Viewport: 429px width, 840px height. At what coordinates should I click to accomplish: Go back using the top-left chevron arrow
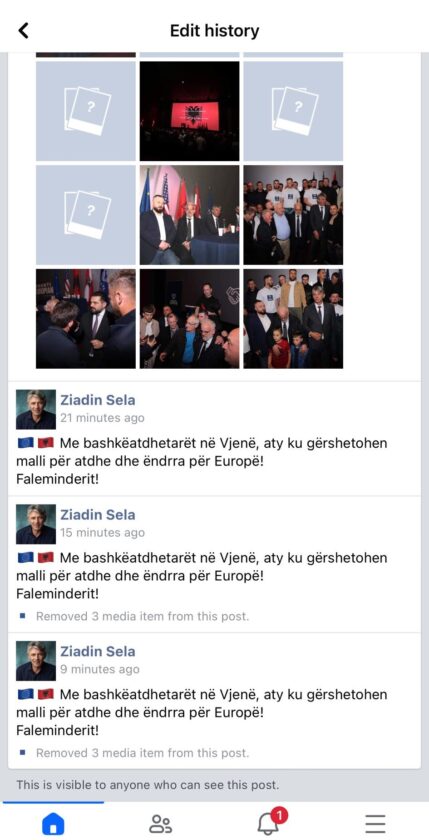pos(24,31)
